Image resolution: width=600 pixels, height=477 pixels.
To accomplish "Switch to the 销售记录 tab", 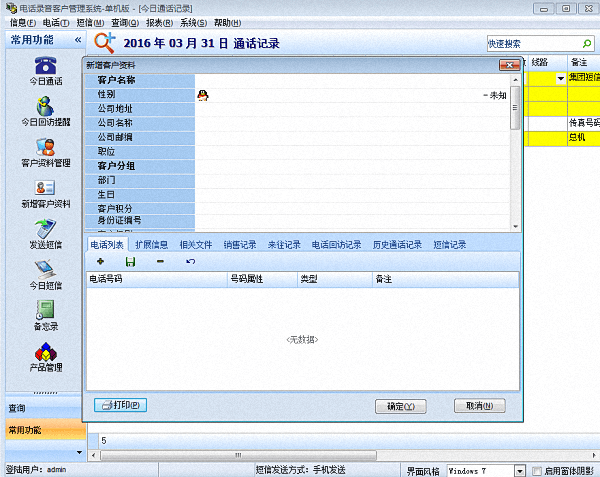I will coord(240,244).
